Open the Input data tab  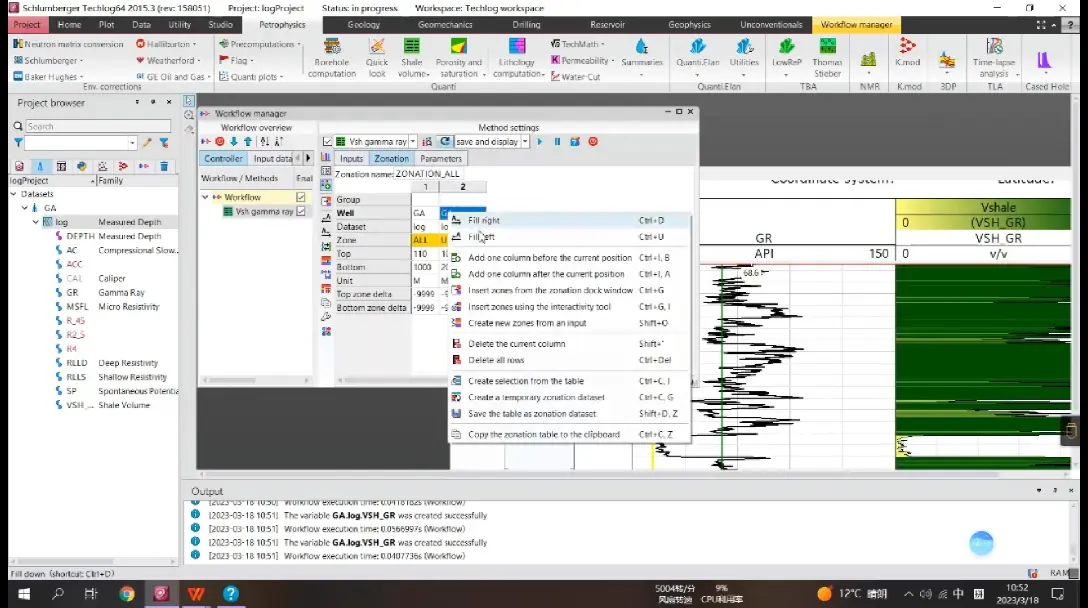(x=273, y=158)
